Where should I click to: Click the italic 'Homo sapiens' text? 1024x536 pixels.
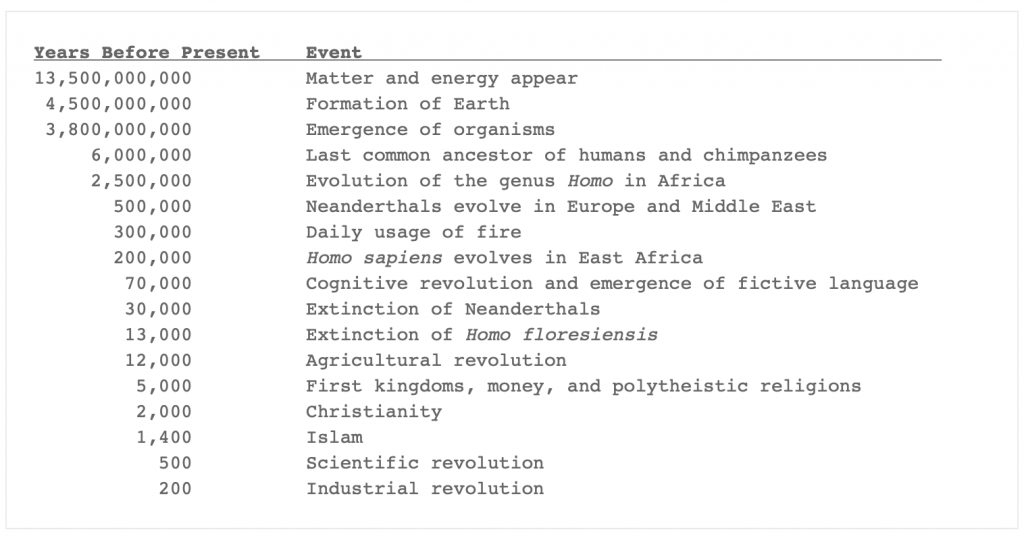[374, 258]
